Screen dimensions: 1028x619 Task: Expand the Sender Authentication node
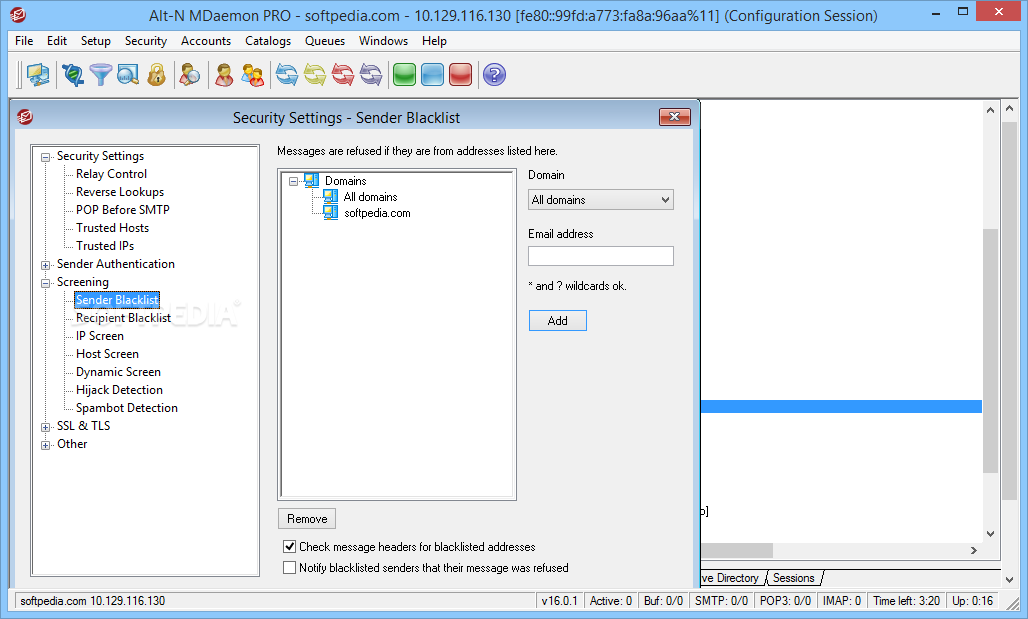(x=45, y=266)
